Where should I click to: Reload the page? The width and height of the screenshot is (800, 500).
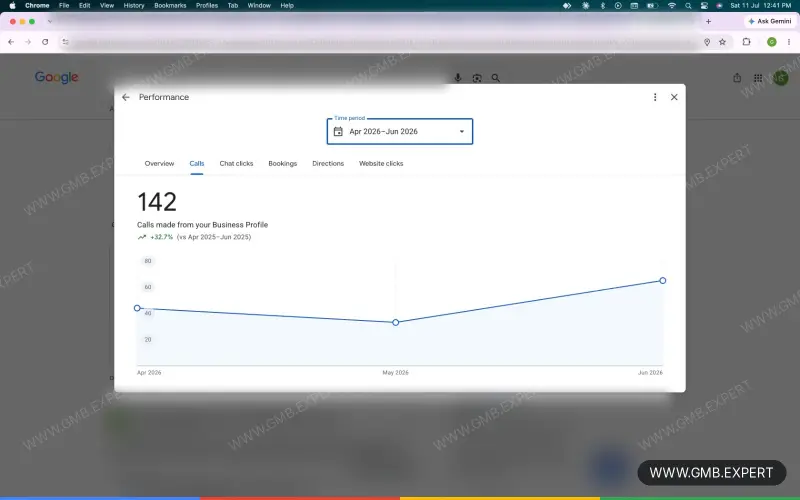tap(45, 42)
